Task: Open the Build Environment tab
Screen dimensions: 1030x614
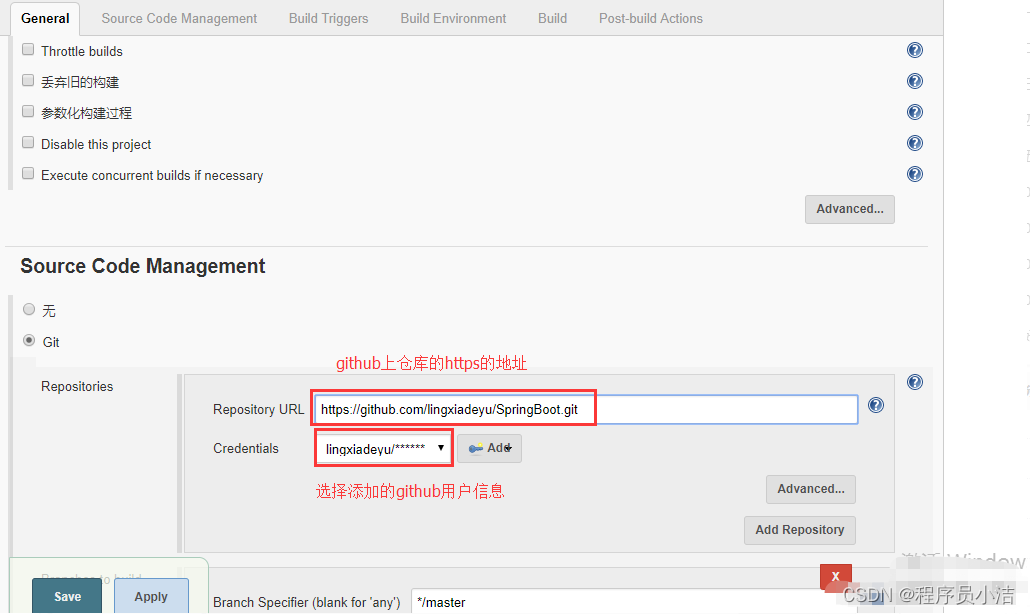Action: coord(453,18)
